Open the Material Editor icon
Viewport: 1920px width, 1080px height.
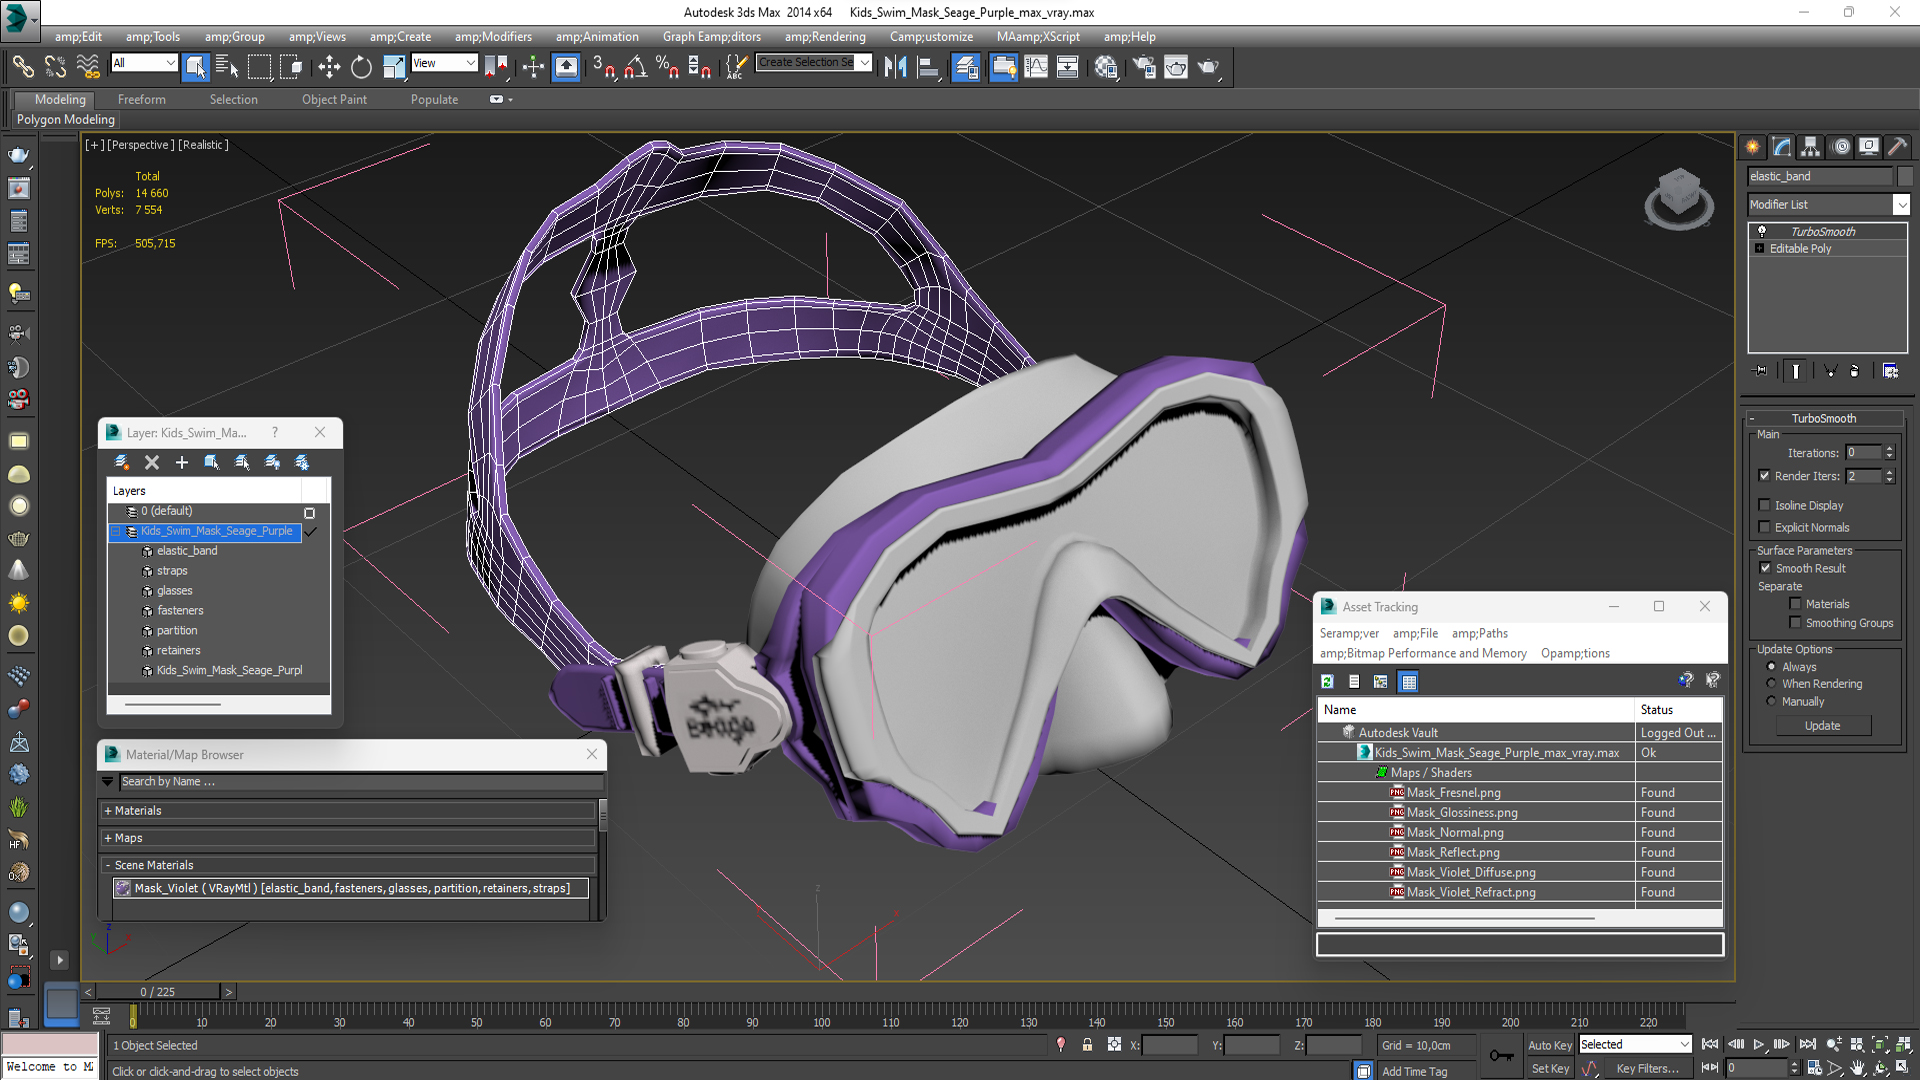point(1106,67)
